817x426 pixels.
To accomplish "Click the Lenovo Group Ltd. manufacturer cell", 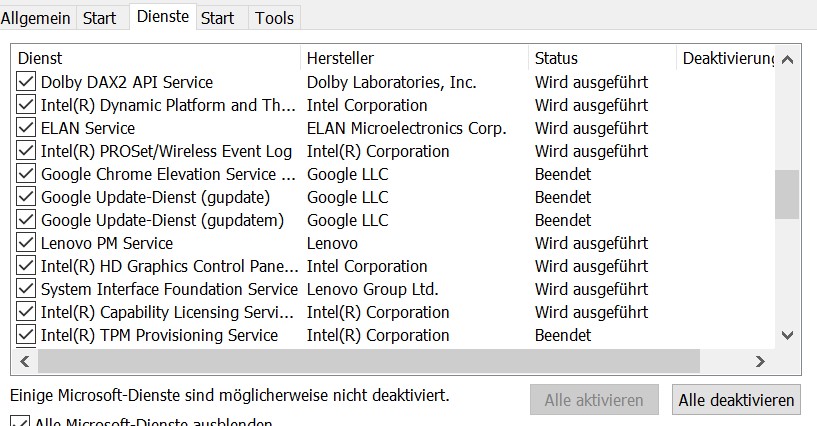I will coord(372,289).
